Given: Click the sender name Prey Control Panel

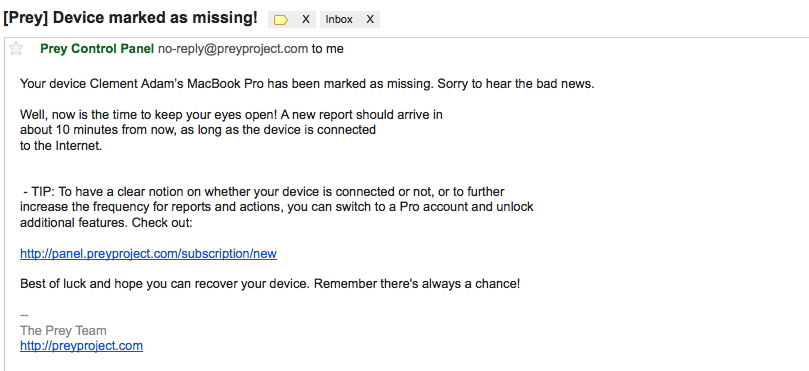Looking at the screenshot, I should click(97, 49).
